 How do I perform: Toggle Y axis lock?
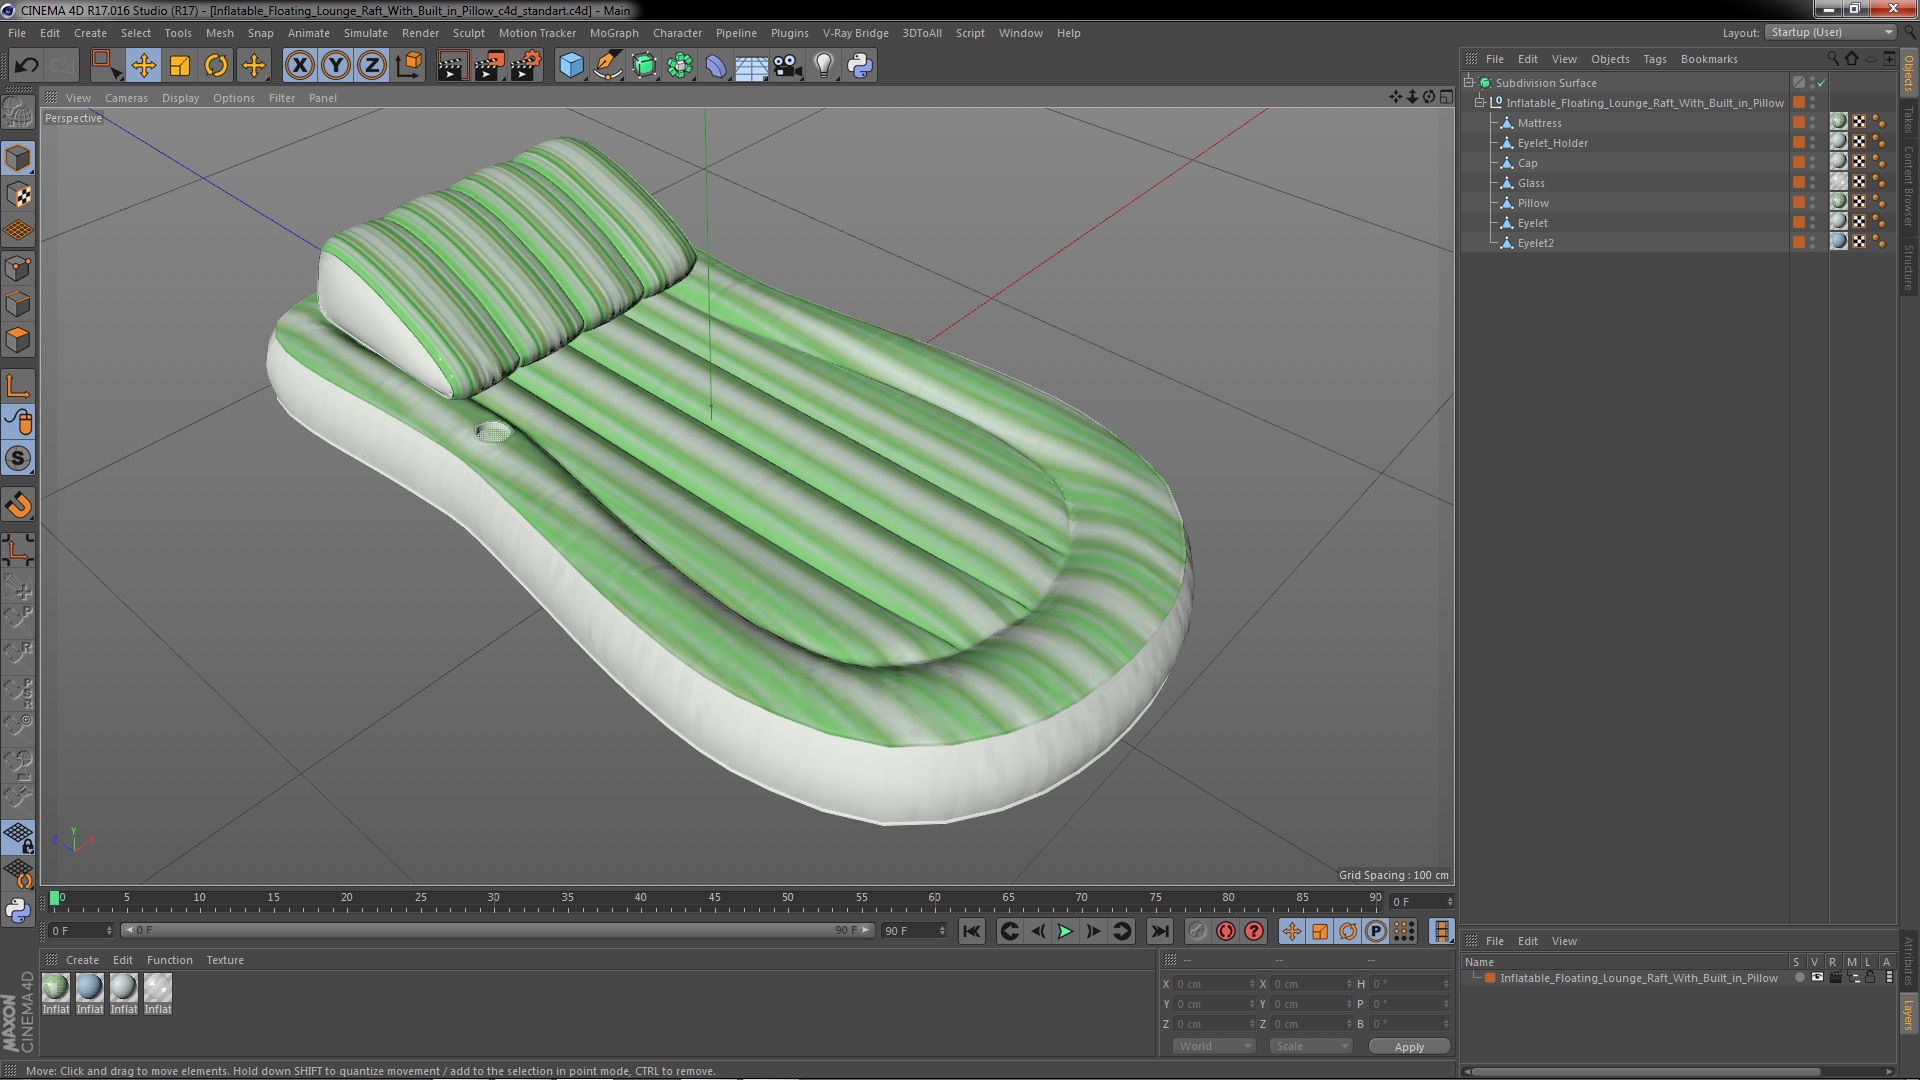pos(336,66)
